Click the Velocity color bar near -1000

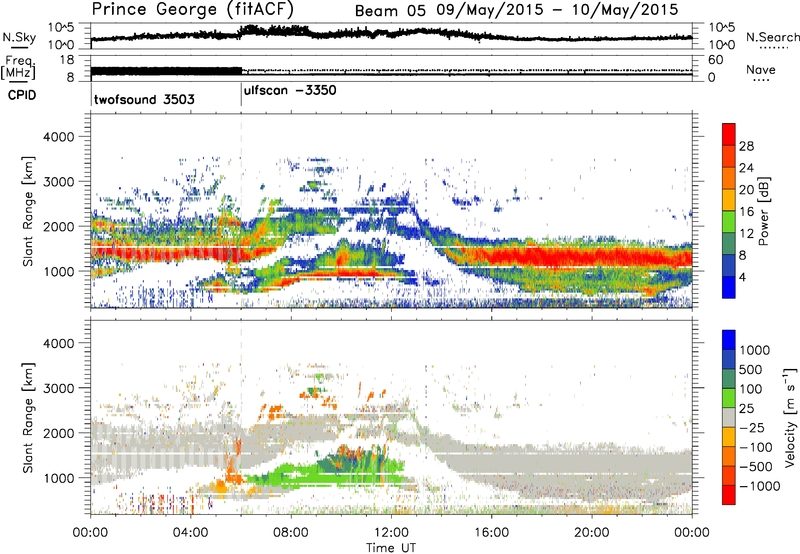tap(729, 486)
